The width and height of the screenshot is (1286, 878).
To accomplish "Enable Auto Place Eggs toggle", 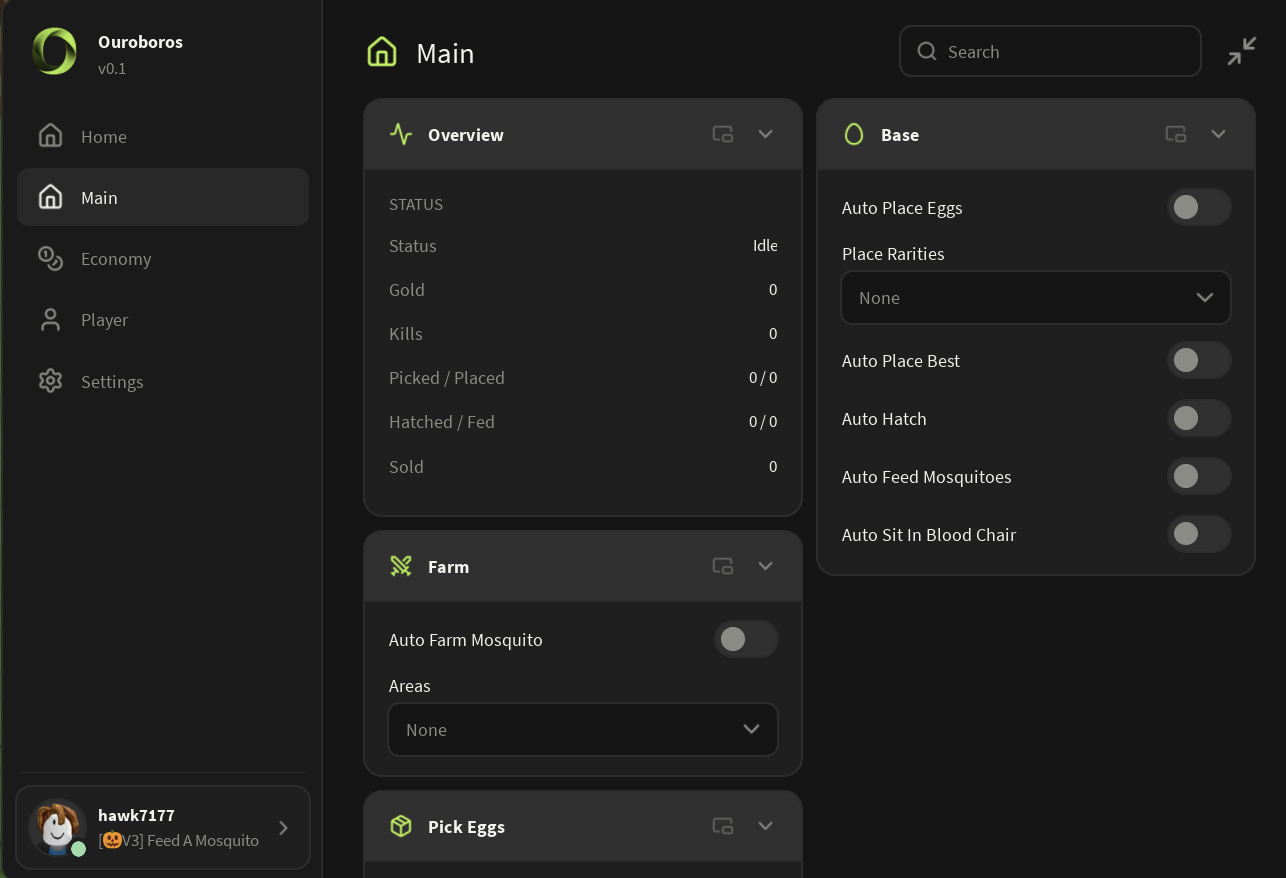I will click(x=1199, y=207).
